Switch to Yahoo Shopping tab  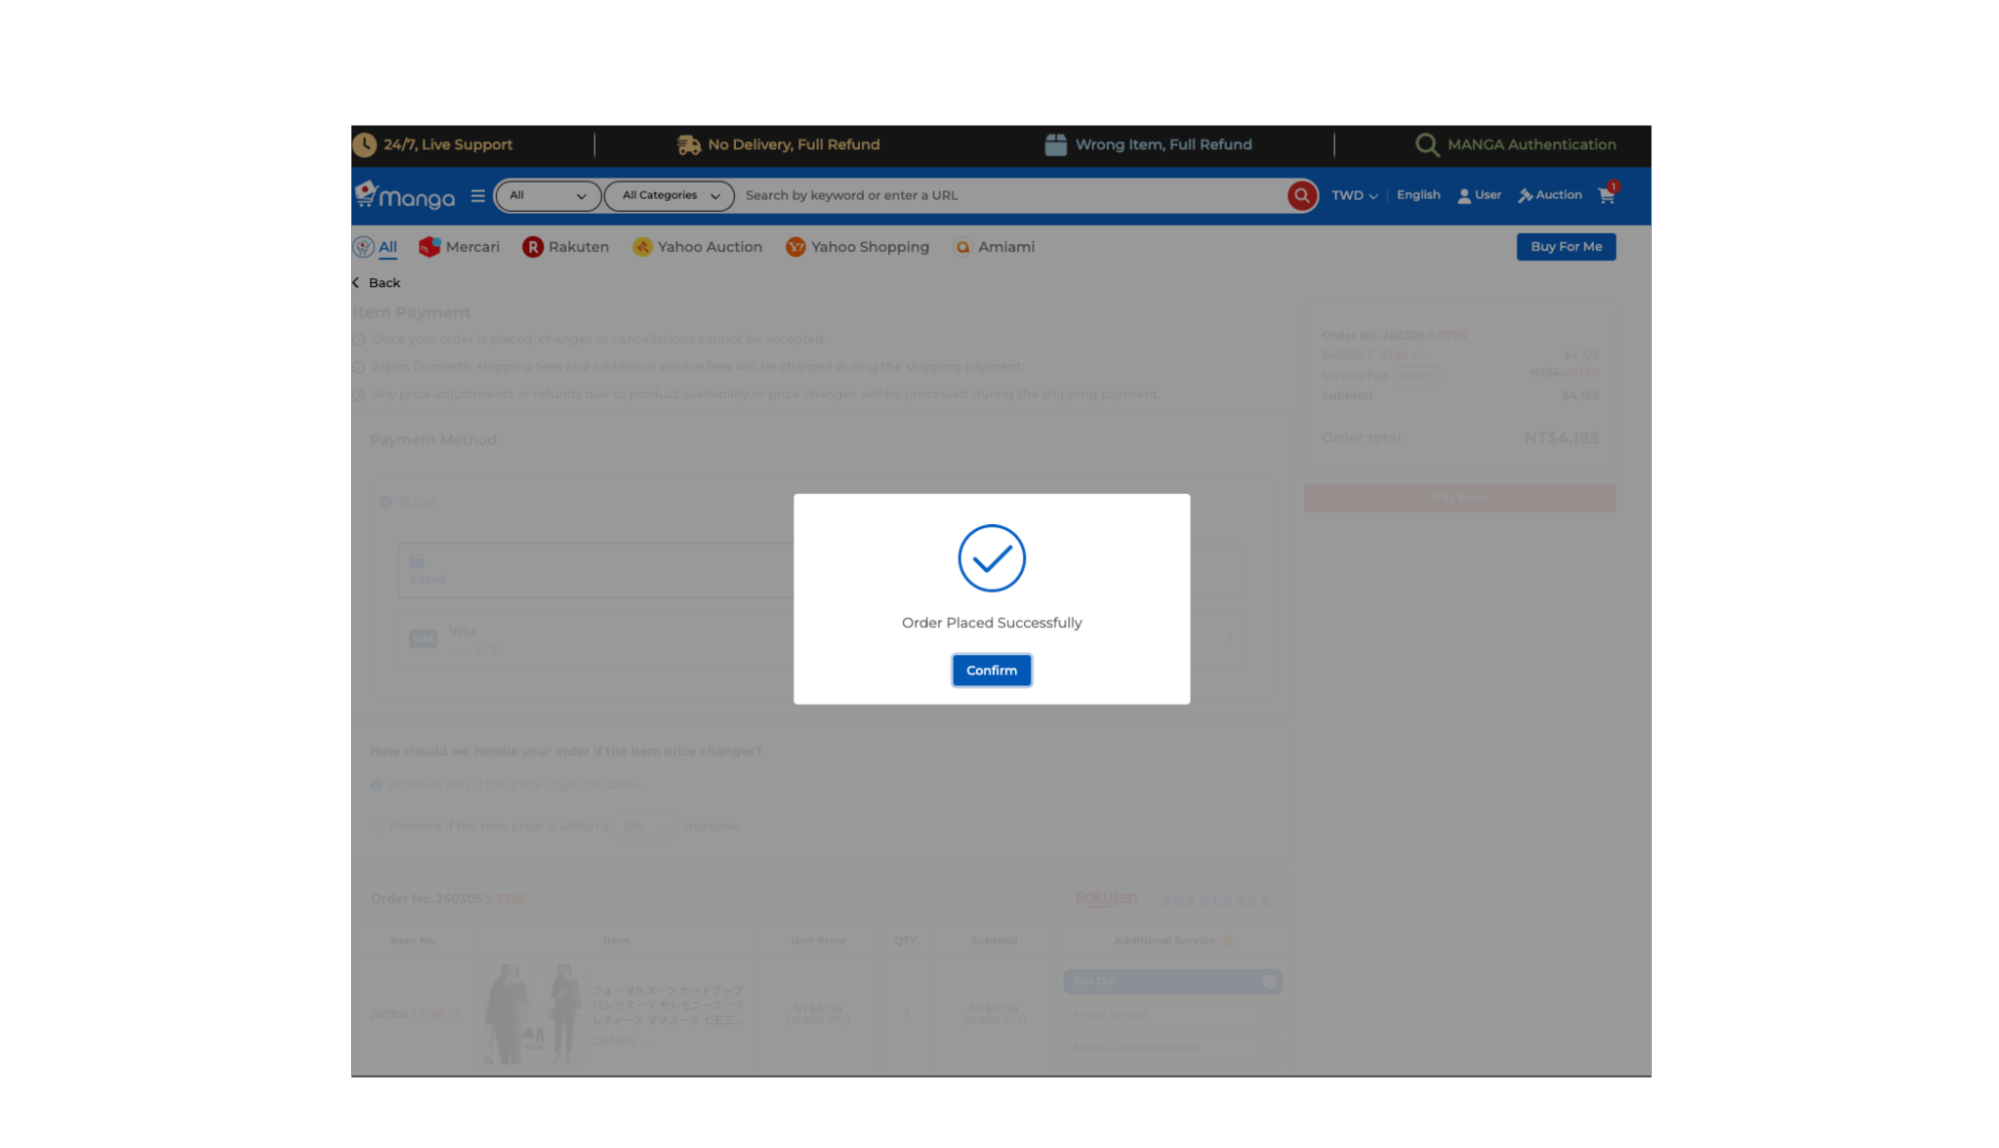(857, 247)
